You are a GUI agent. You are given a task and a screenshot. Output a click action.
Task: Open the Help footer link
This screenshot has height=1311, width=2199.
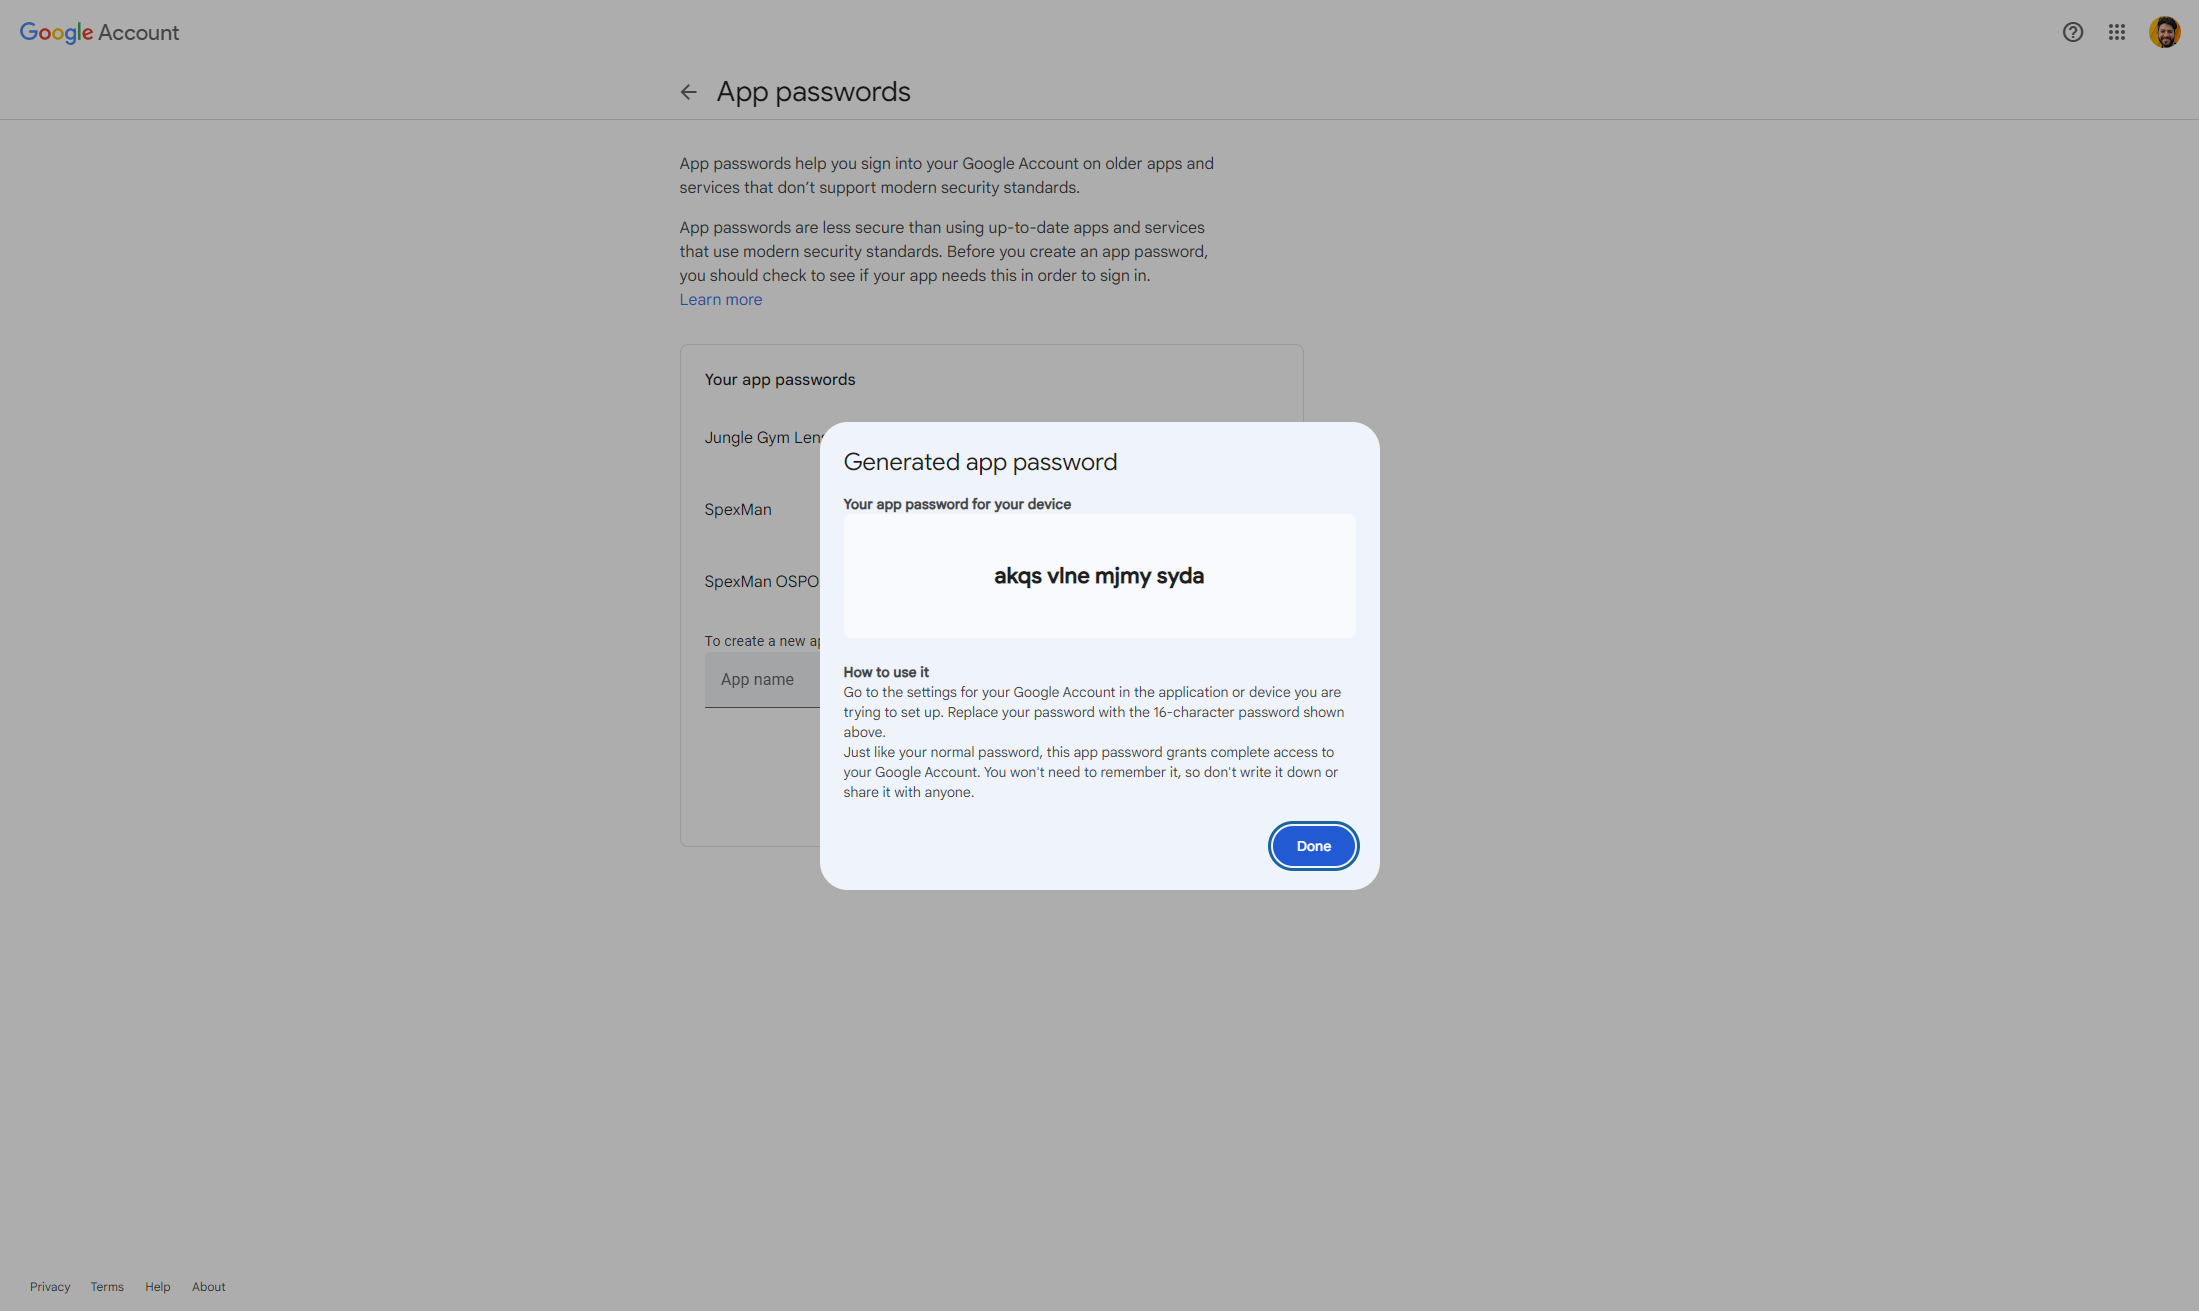[157, 1287]
